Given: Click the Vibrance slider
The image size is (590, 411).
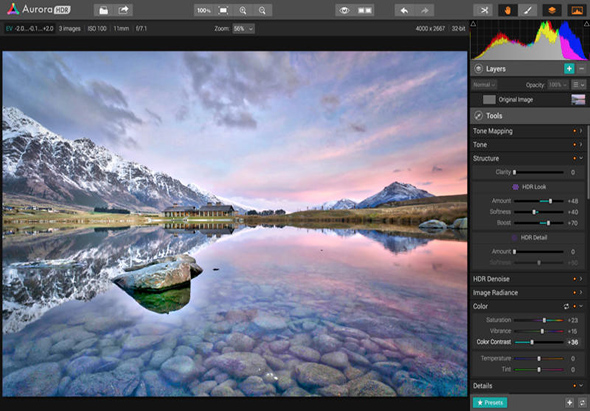Looking at the screenshot, I should point(538,331).
